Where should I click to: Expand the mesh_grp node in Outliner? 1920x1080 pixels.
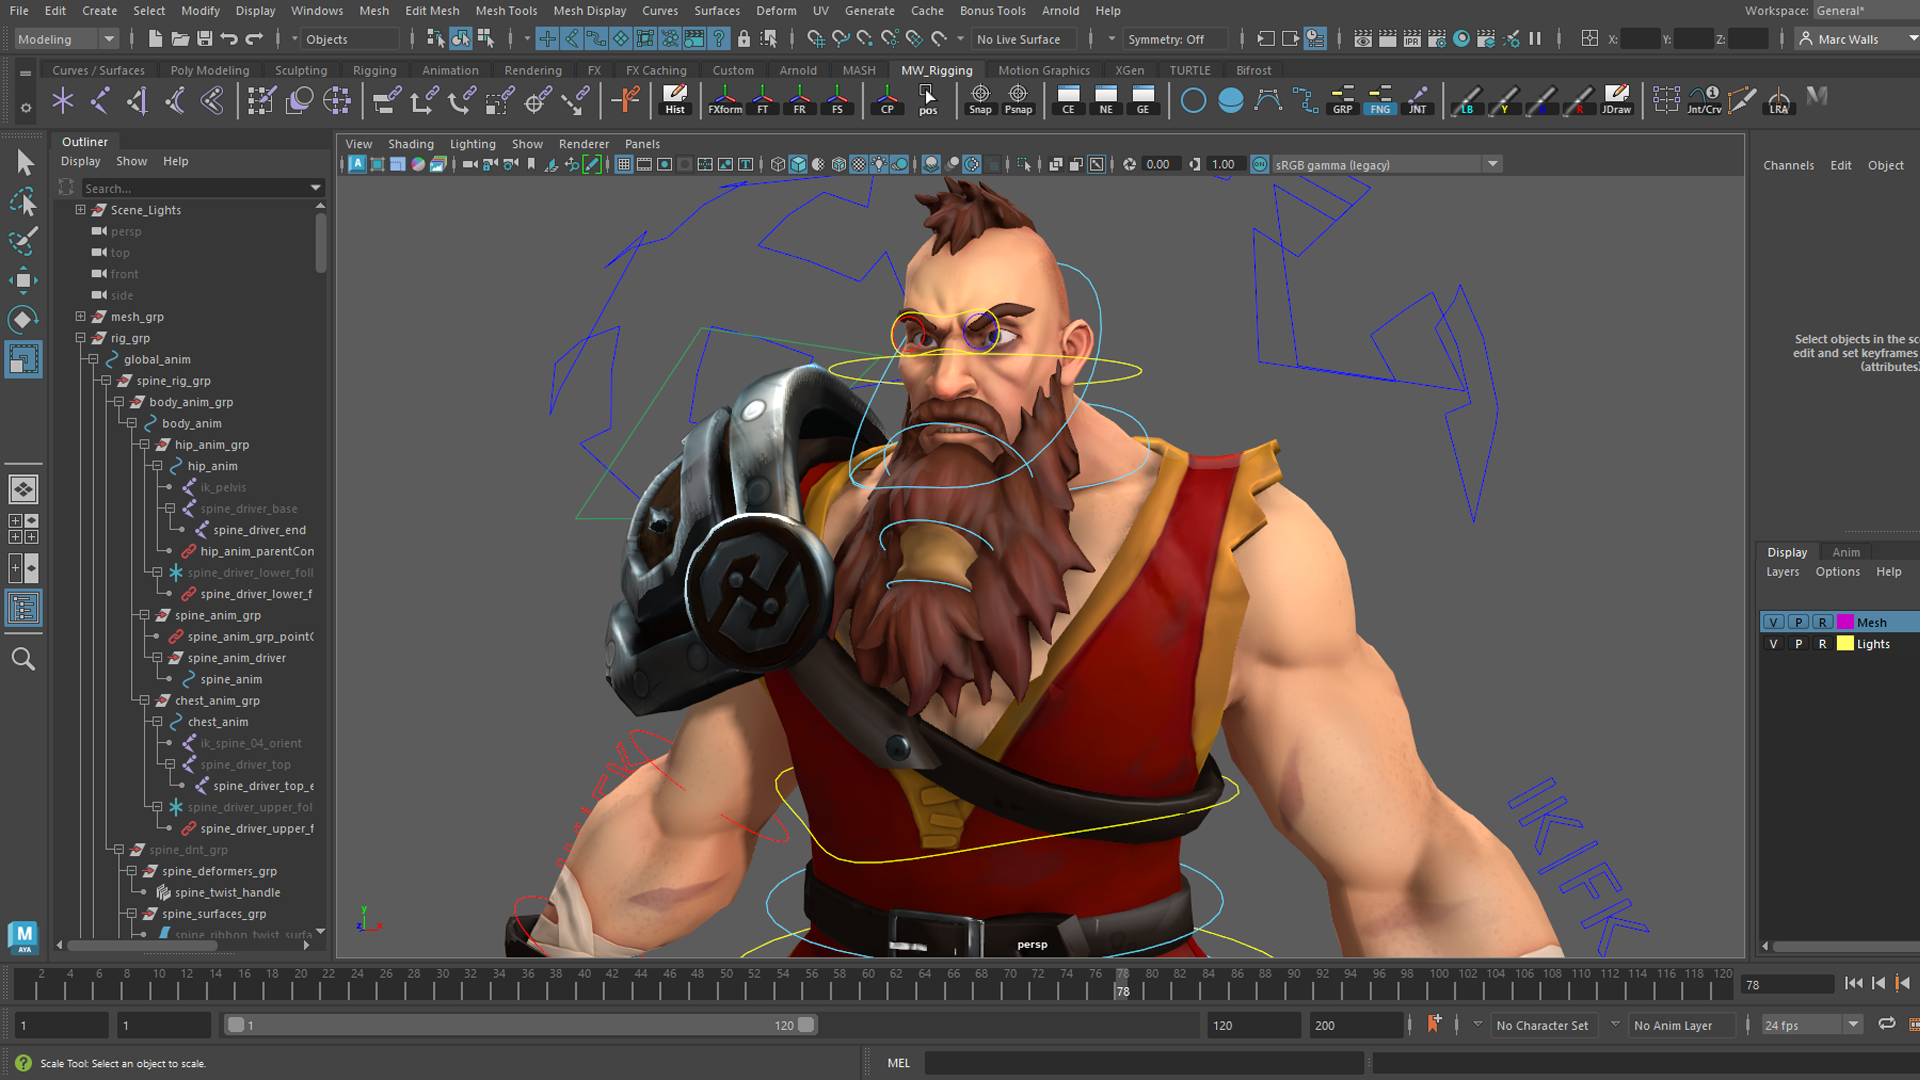click(x=81, y=316)
